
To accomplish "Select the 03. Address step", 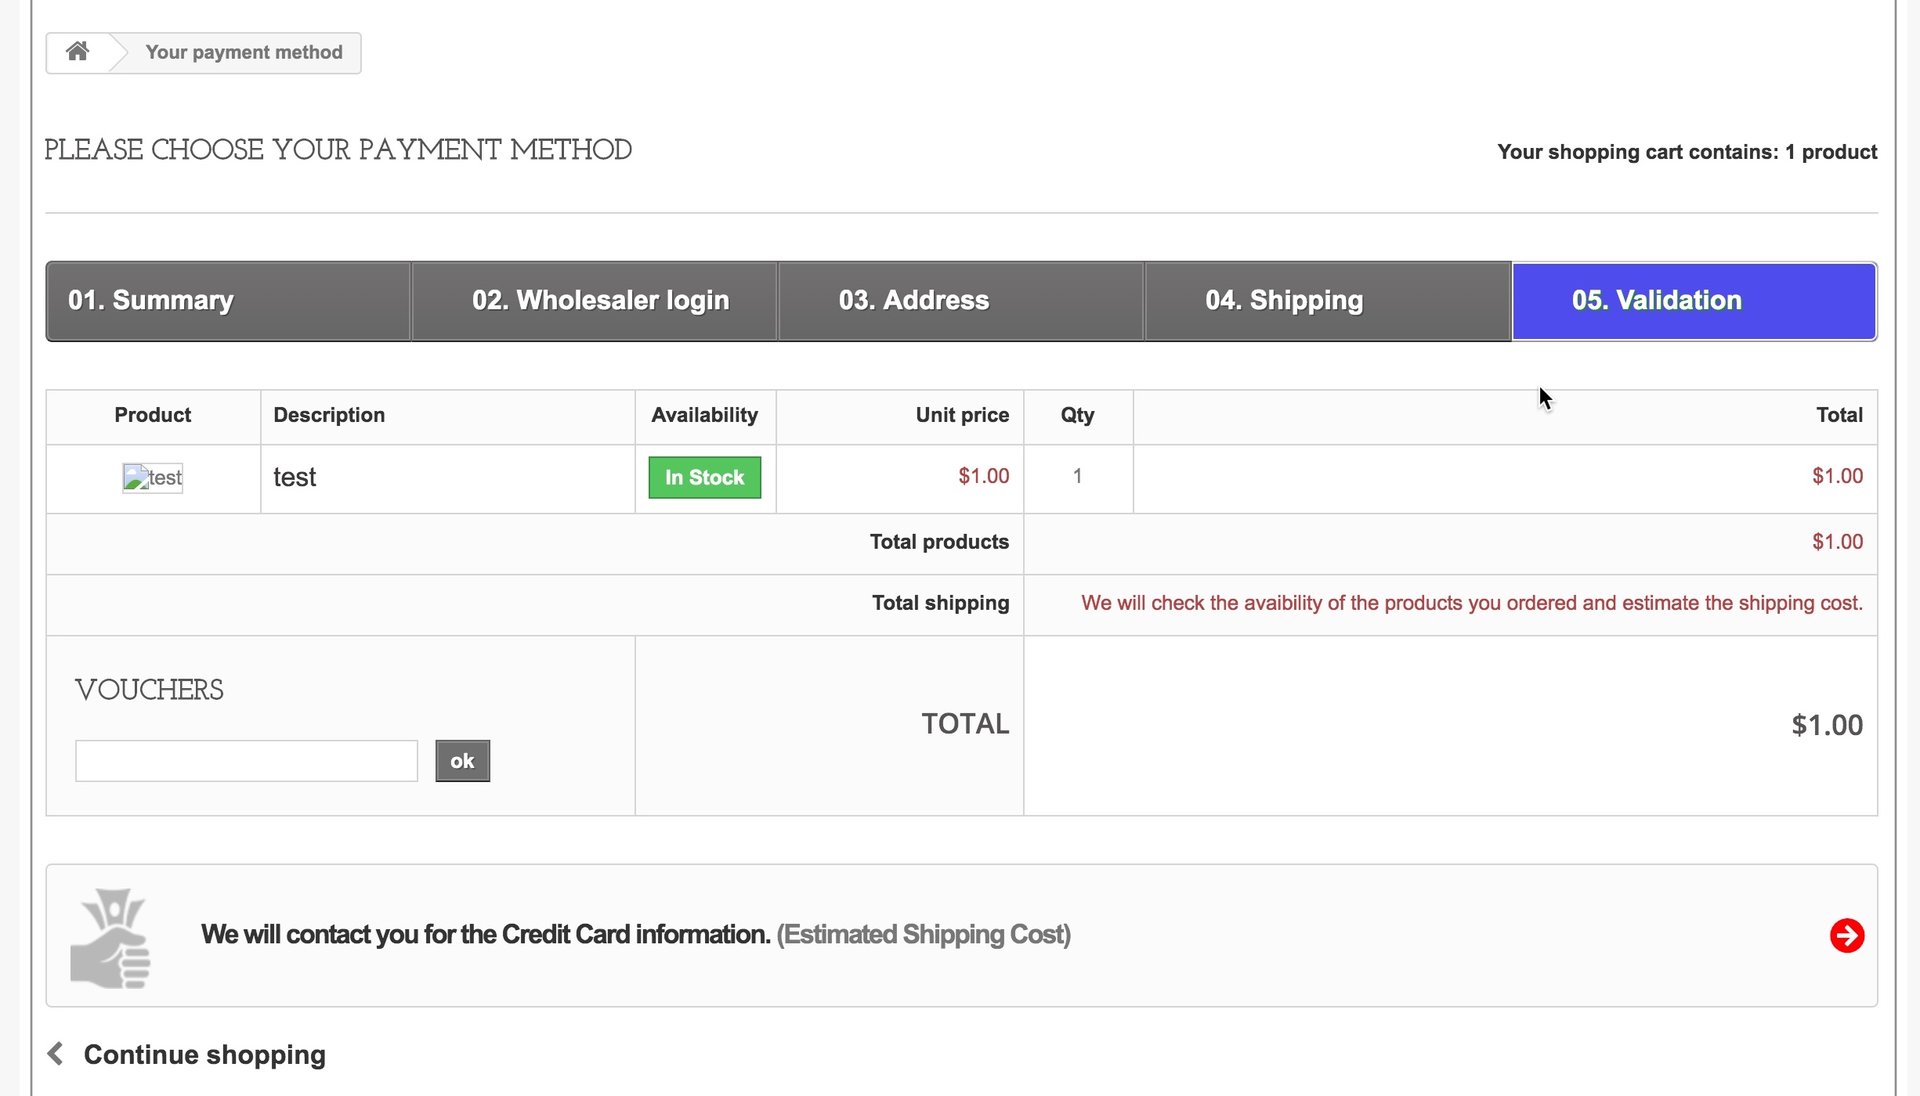I will (913, 301).
